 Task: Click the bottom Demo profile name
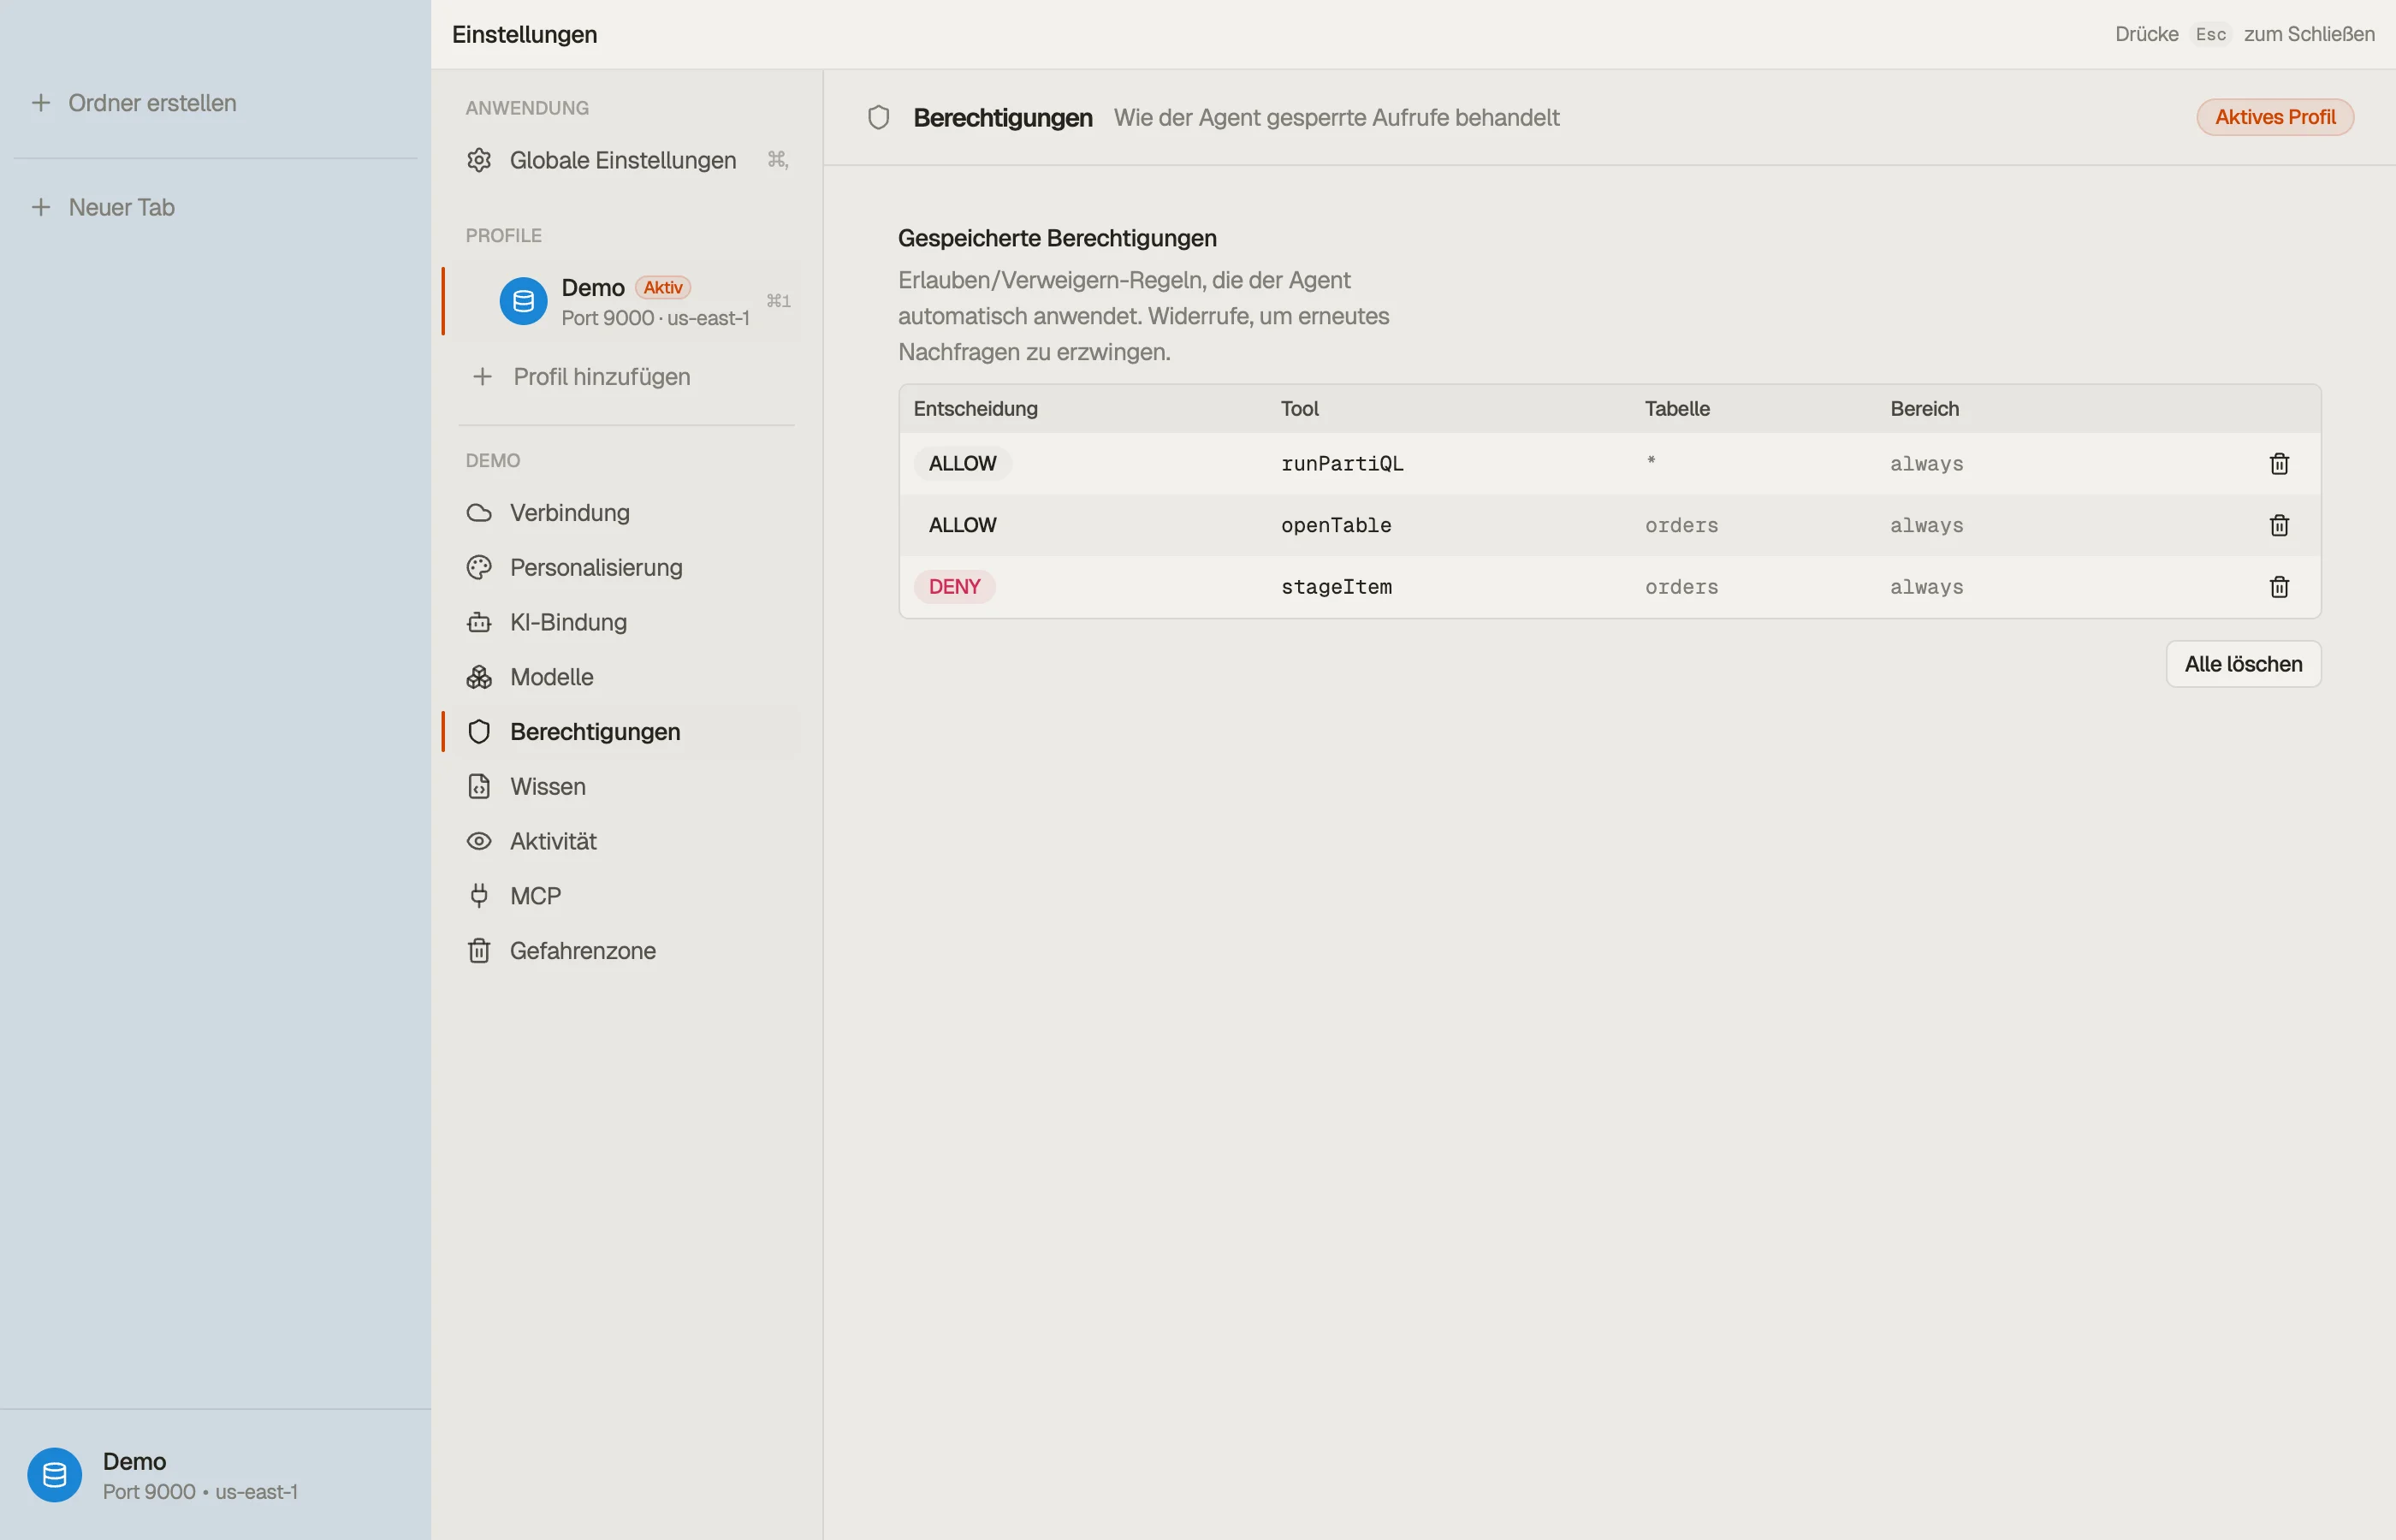coord(134,1461)
